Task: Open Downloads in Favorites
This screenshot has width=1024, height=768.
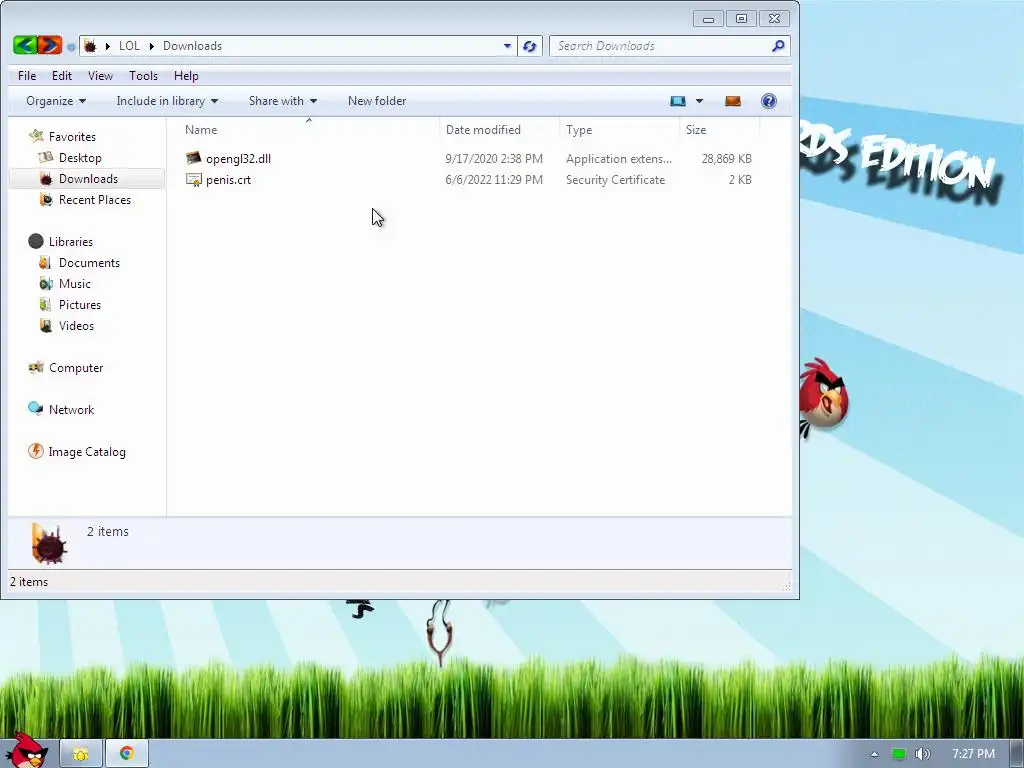Action: click(88, 178)
